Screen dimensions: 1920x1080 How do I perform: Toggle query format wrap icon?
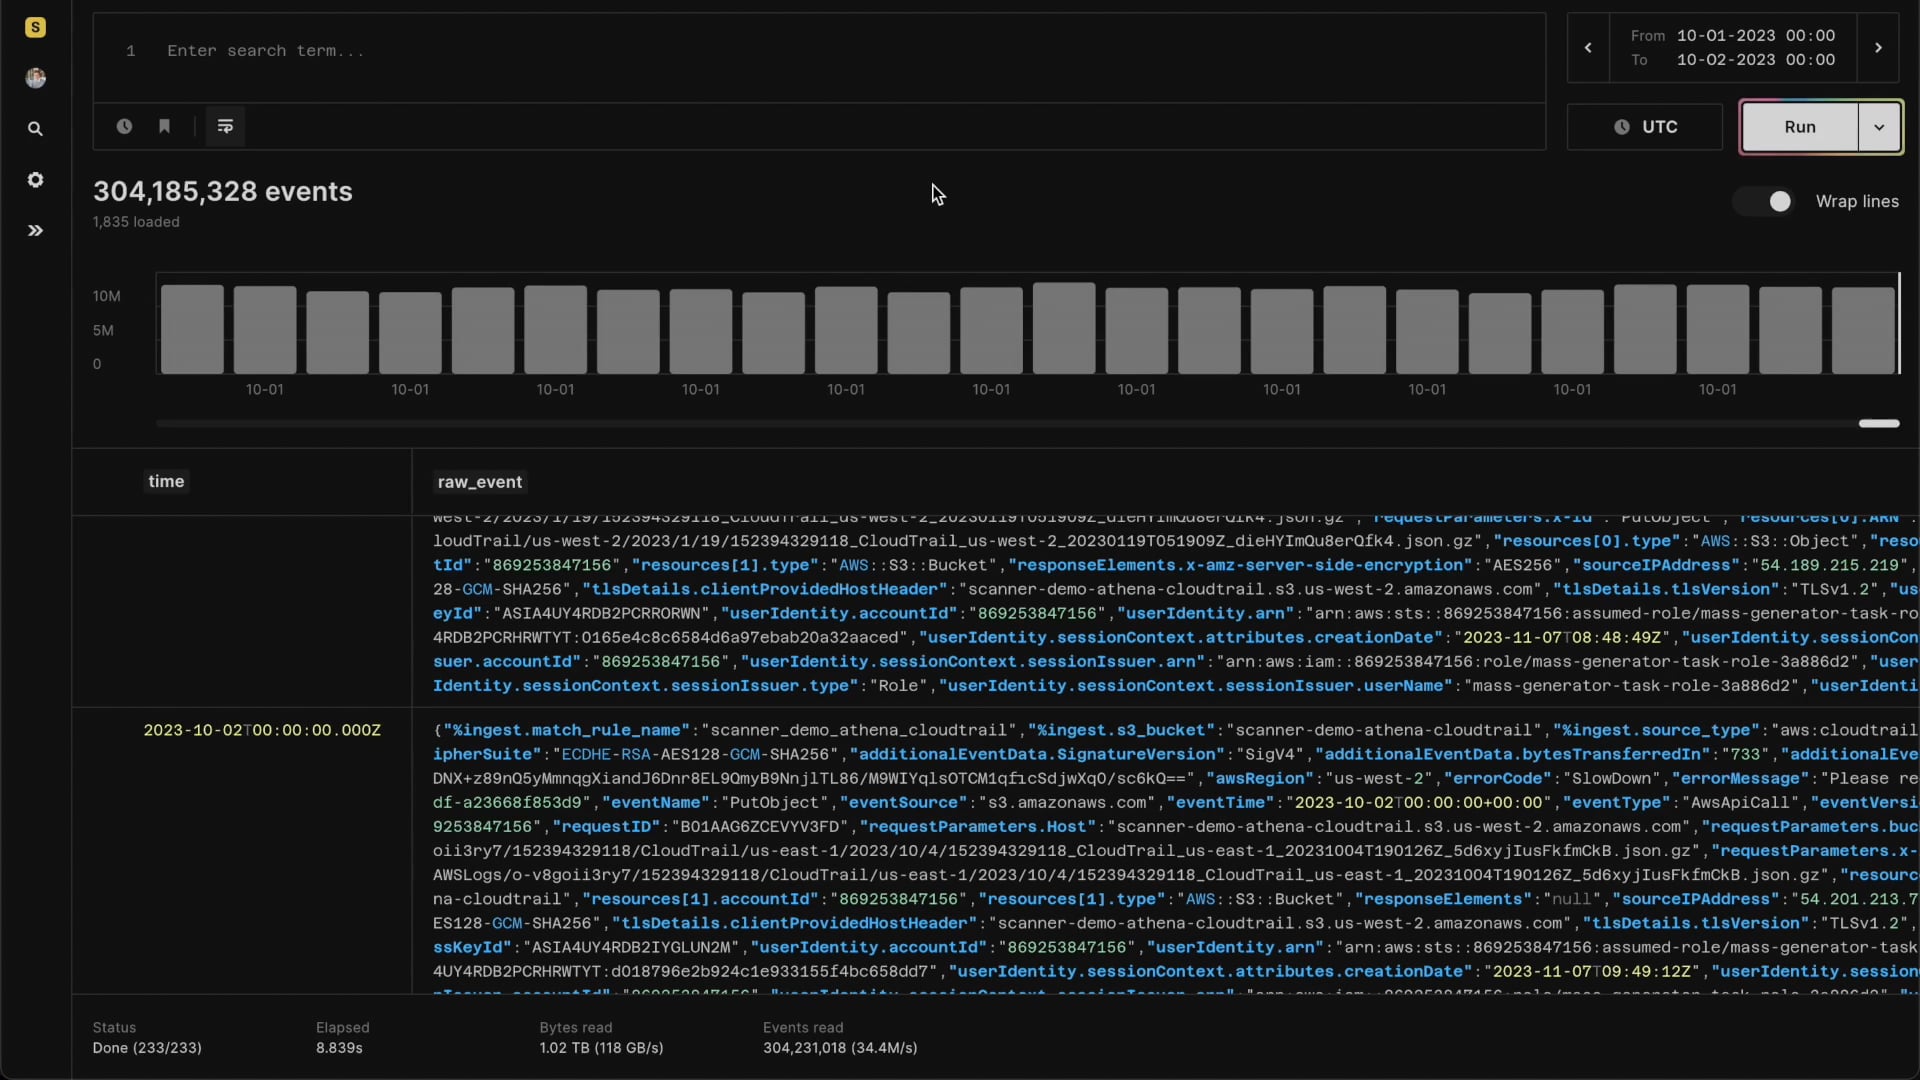225,126
